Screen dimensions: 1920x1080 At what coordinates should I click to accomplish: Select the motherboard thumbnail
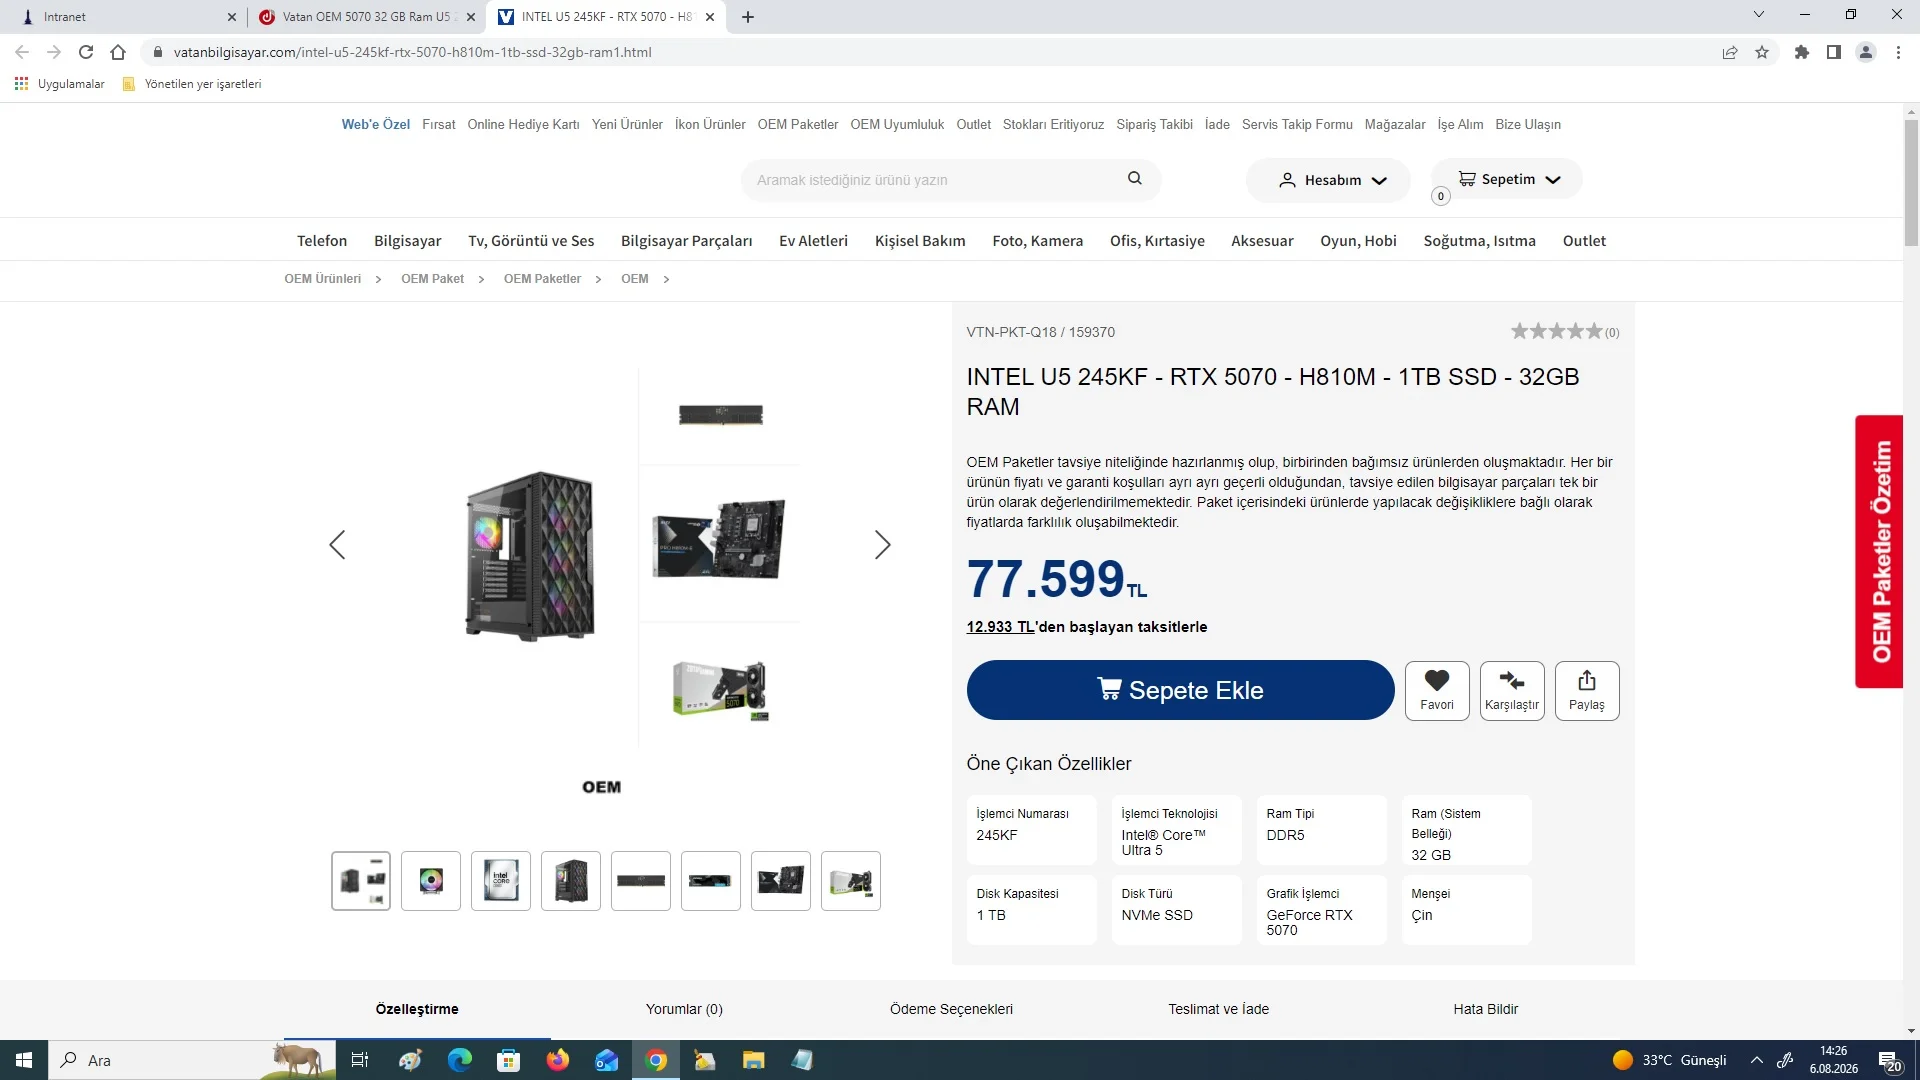point(781,881)
